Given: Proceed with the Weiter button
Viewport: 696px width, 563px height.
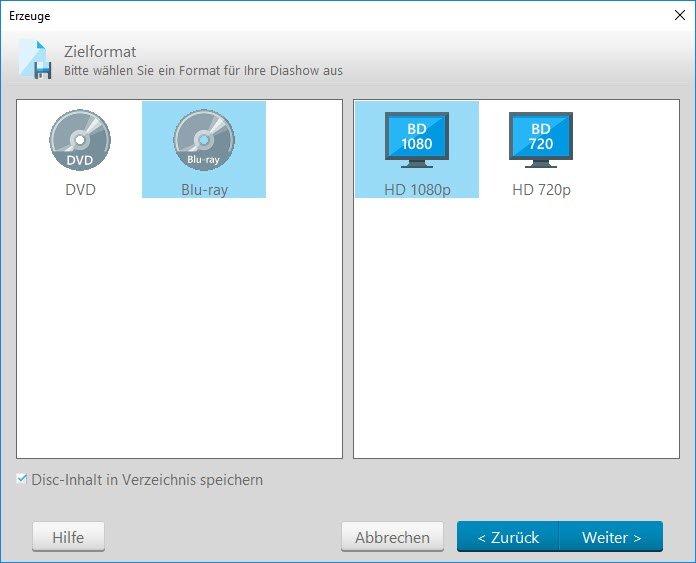Looking at the screenshot, I should 611,537.
